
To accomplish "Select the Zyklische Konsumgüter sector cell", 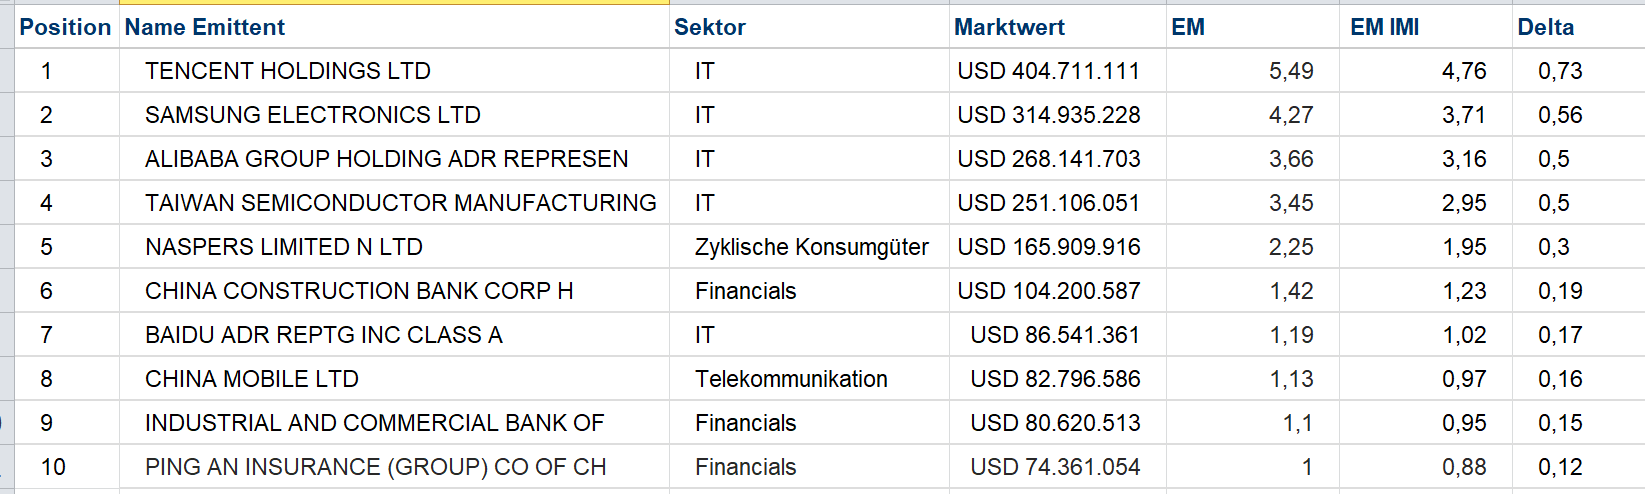I will coord(811,247).
